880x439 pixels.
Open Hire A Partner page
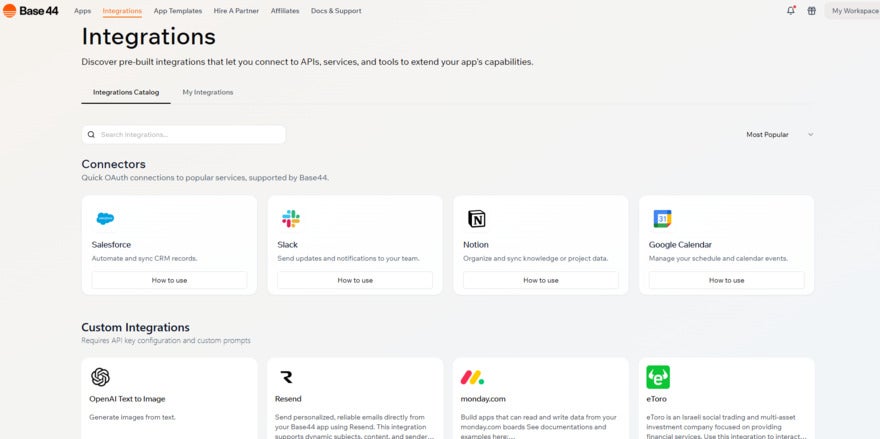[236, 11]
